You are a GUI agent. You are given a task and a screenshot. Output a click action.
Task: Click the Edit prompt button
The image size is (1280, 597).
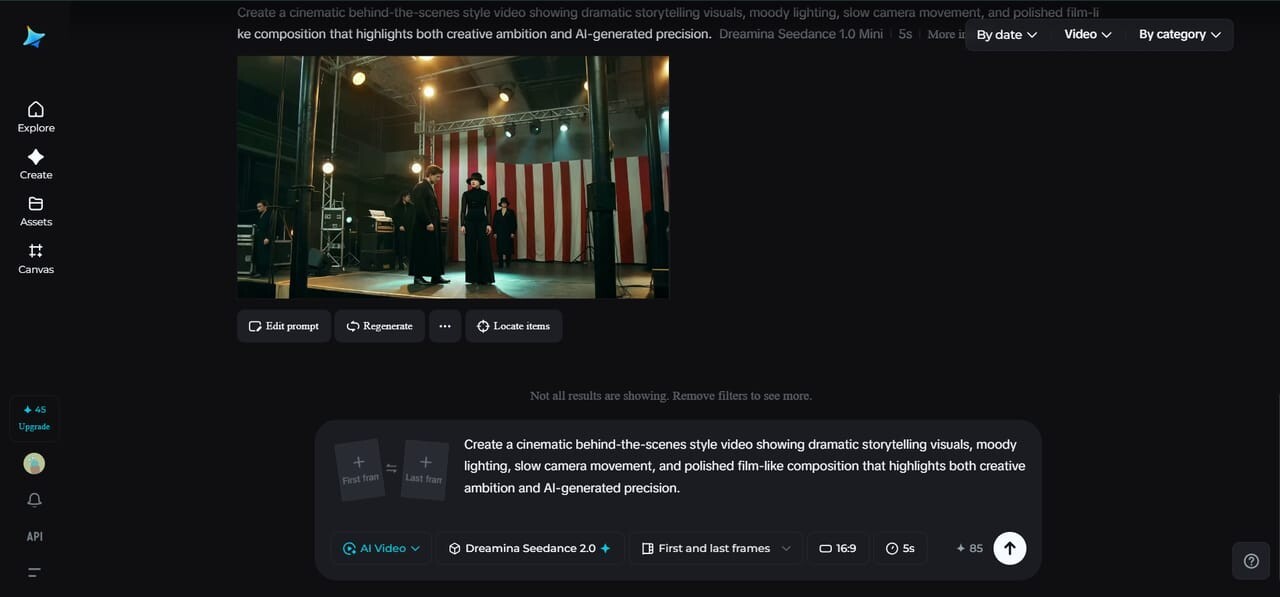point(284,326)
